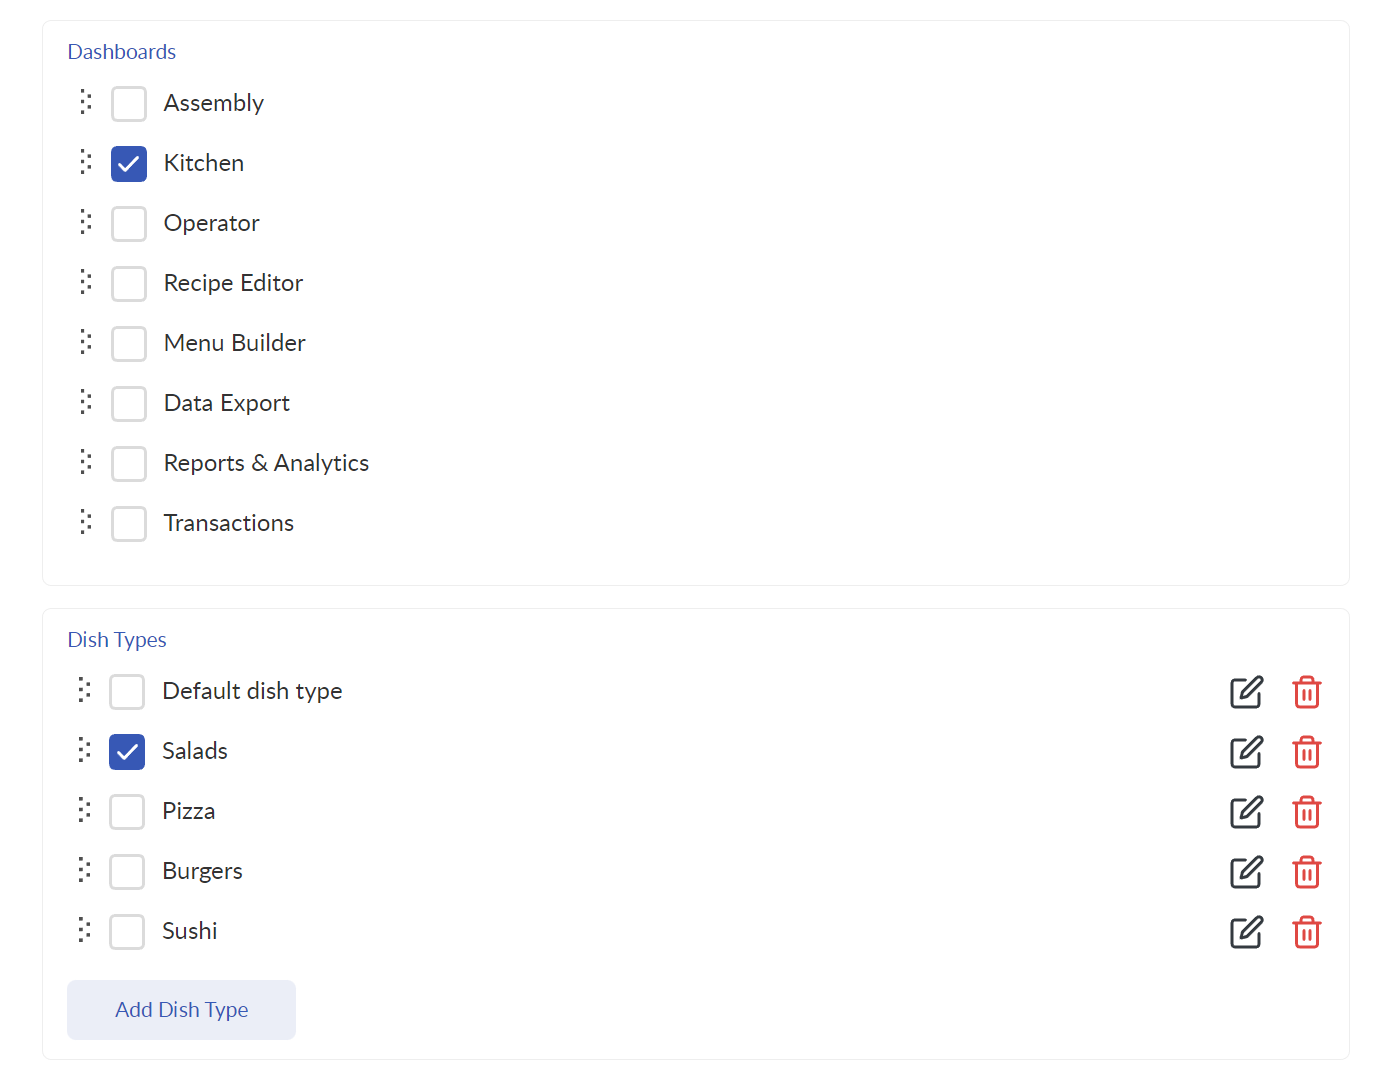
Task: Edit the Sushi dish type
Action: pos(1246,932)
